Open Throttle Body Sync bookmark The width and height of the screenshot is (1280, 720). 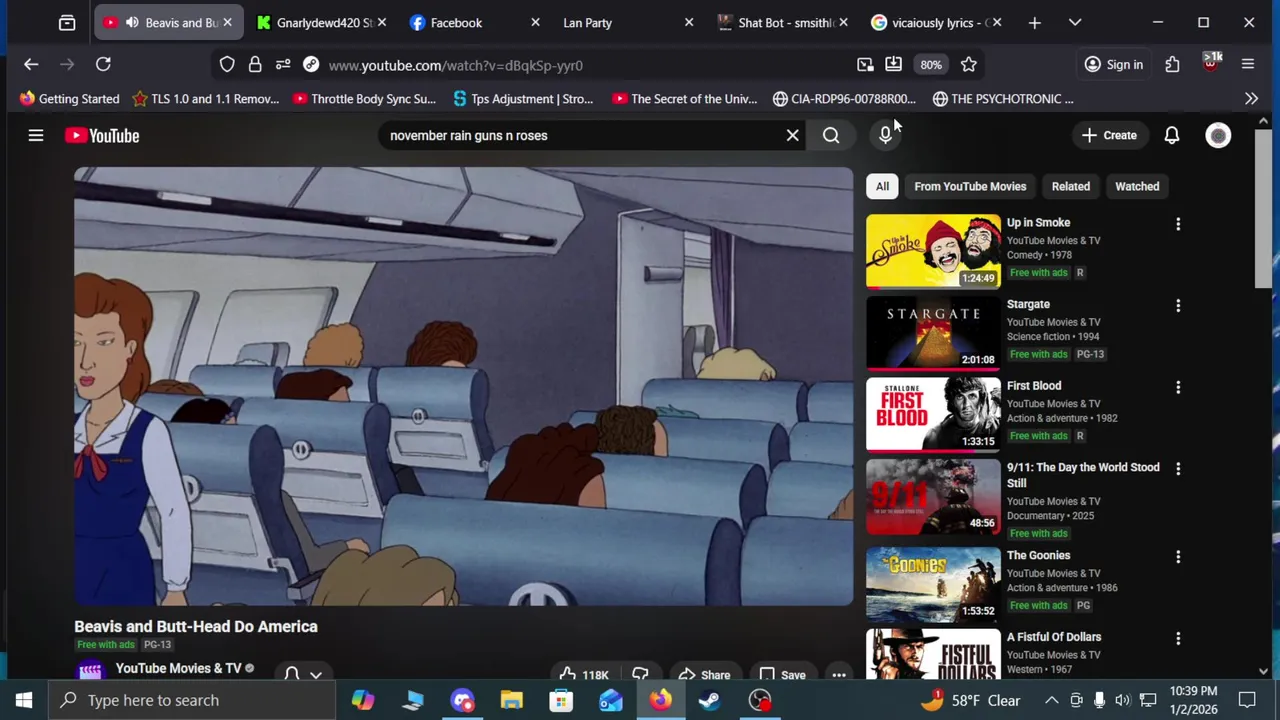pyautogui.click(x=364, y=99)
